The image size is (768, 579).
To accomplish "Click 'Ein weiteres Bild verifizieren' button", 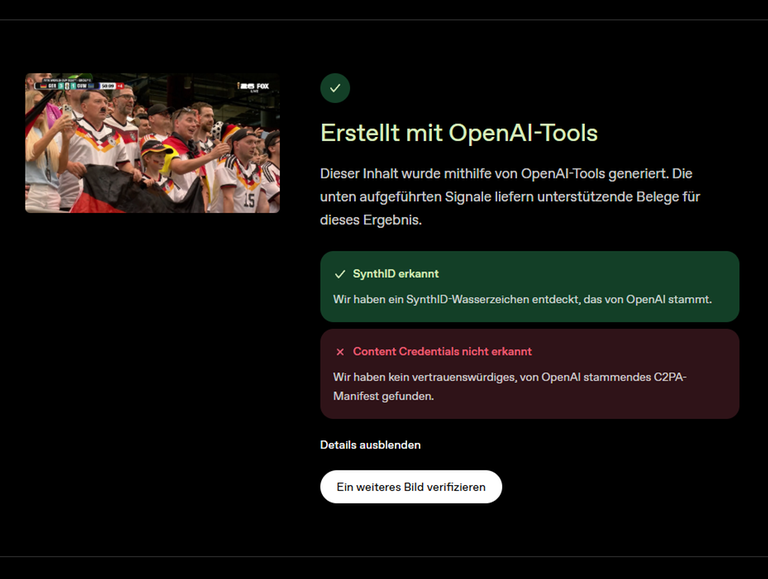I will point(411,487).
